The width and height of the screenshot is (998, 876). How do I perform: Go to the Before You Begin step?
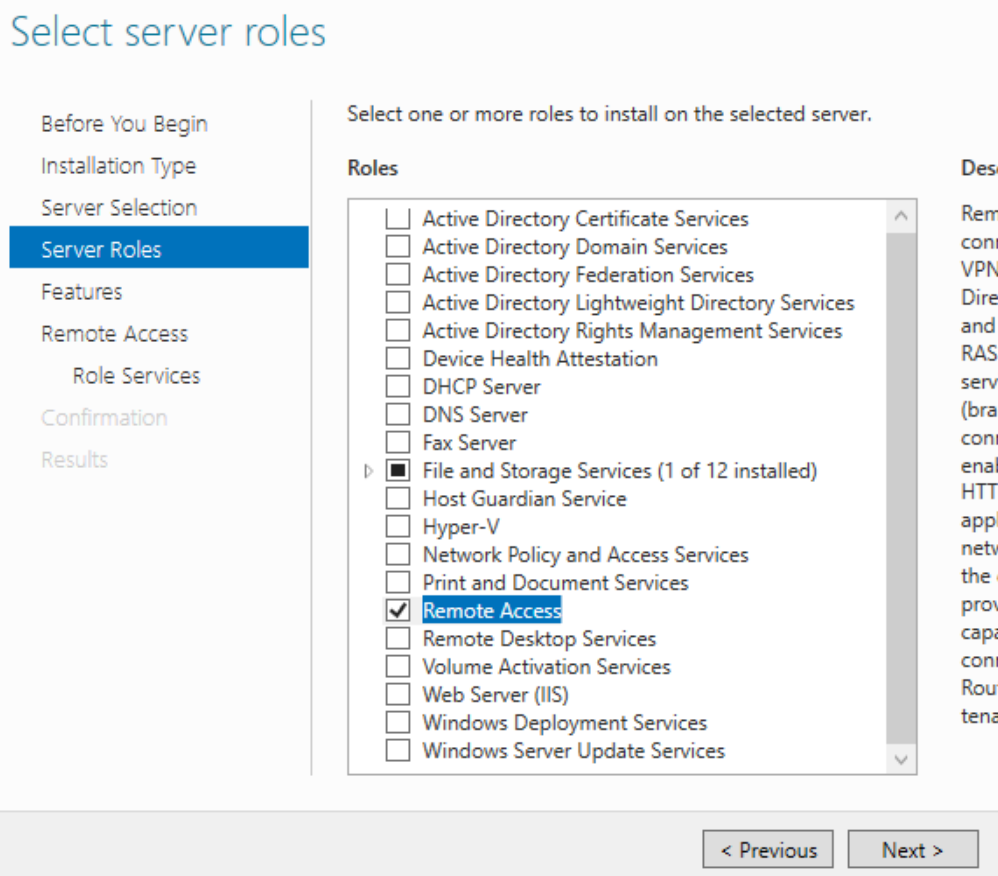tap(124, 124)
